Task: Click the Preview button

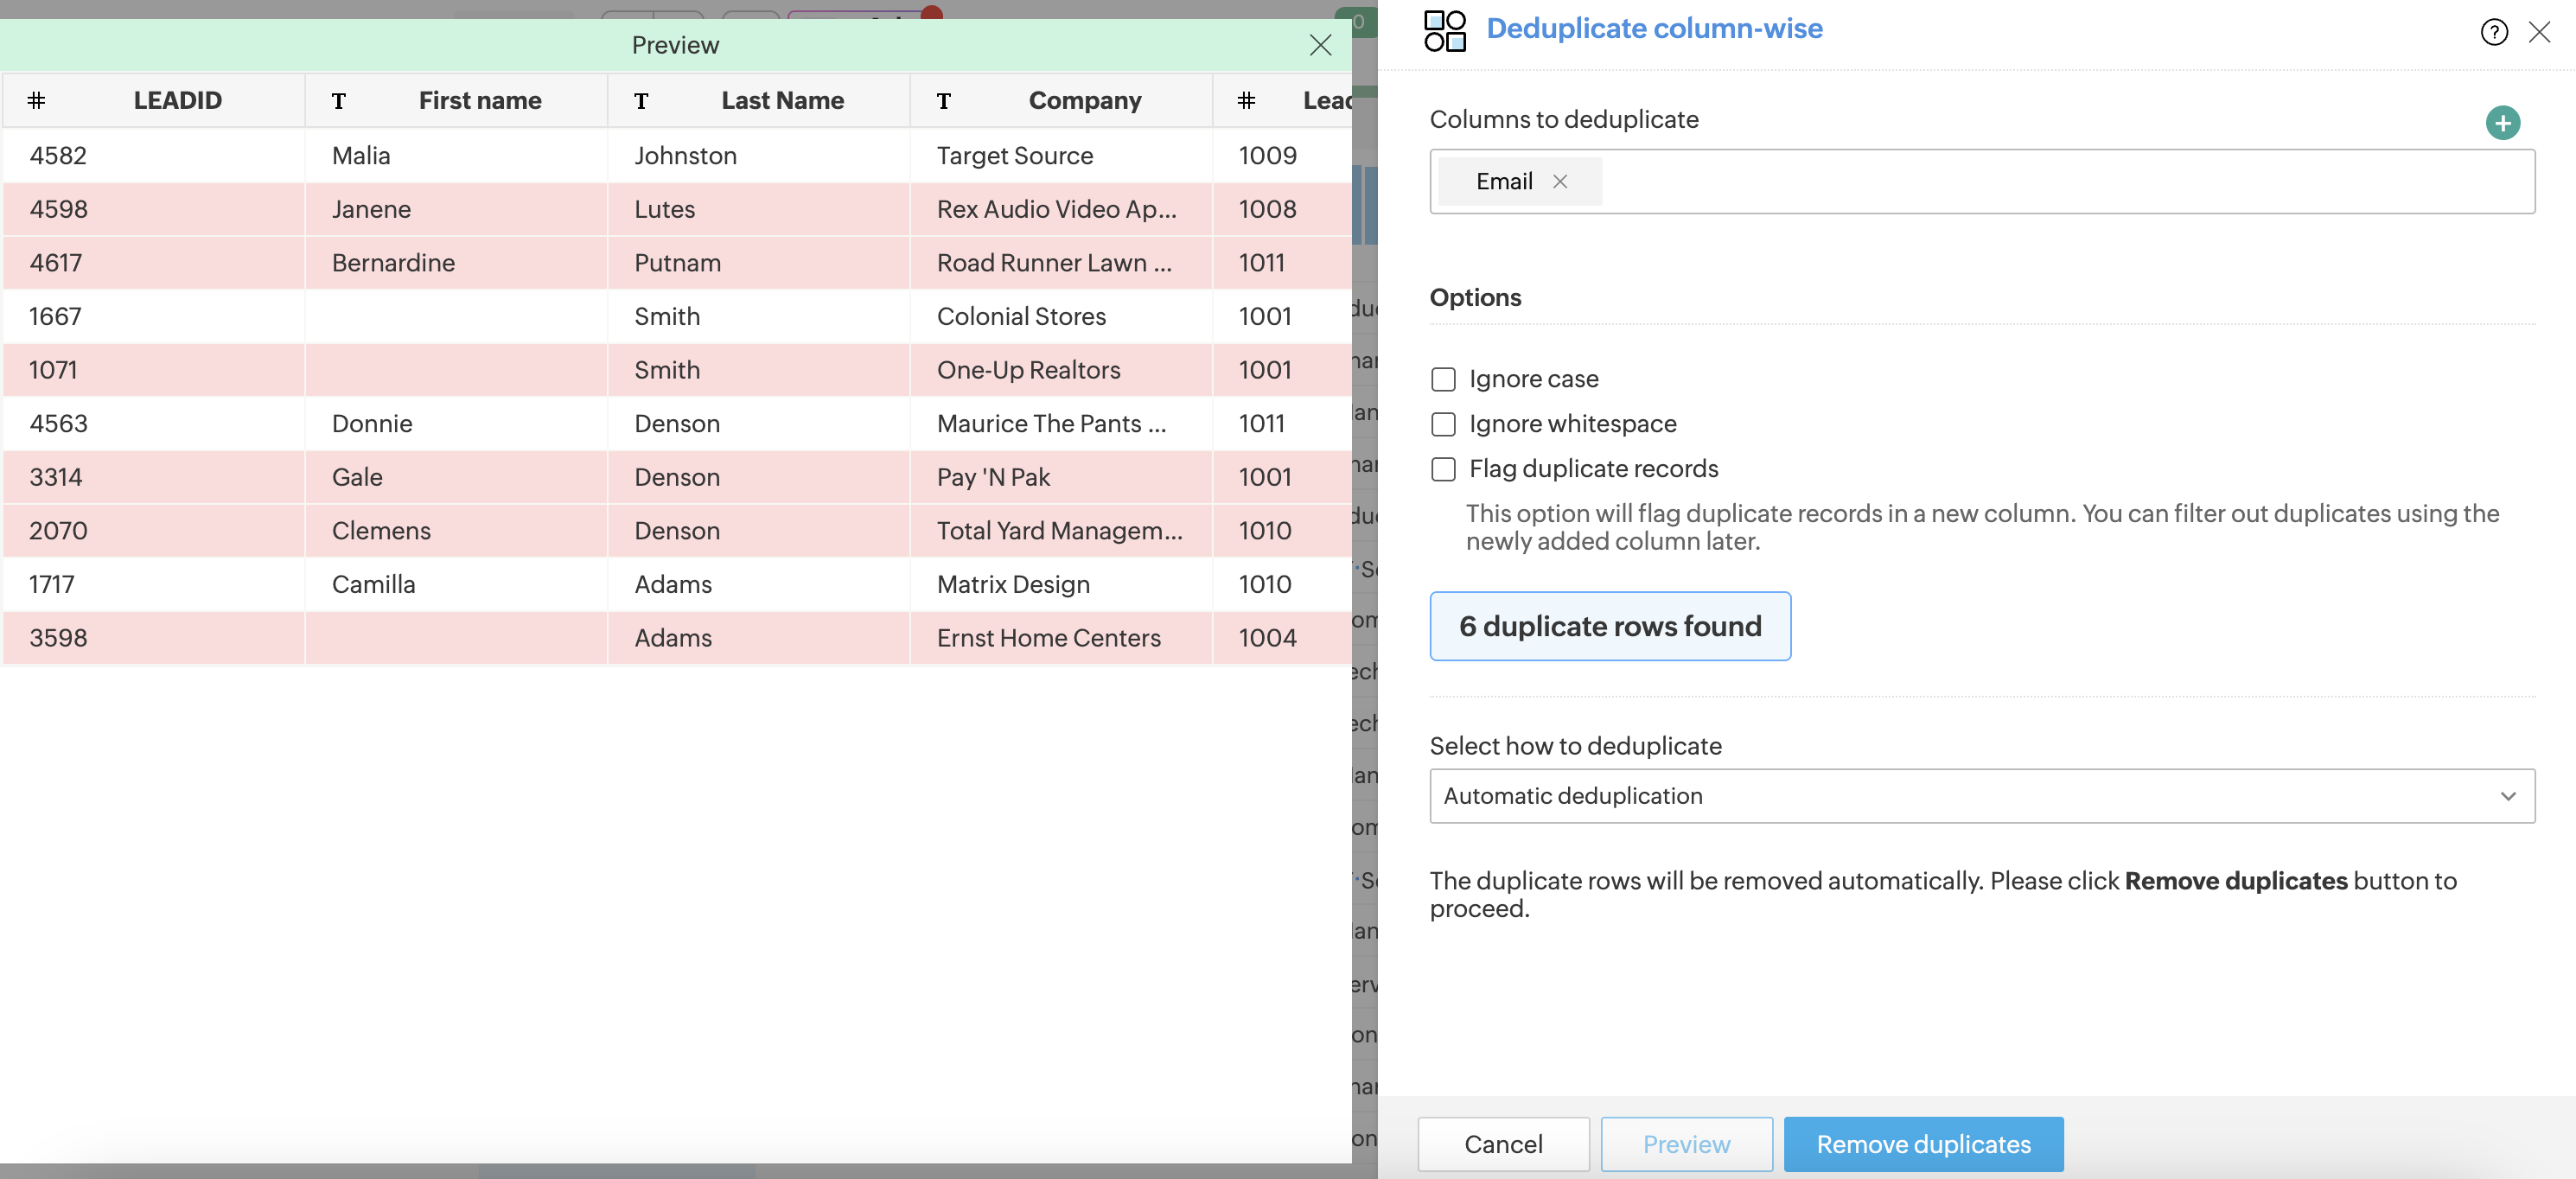Action: click(x=1685, y=1143)
